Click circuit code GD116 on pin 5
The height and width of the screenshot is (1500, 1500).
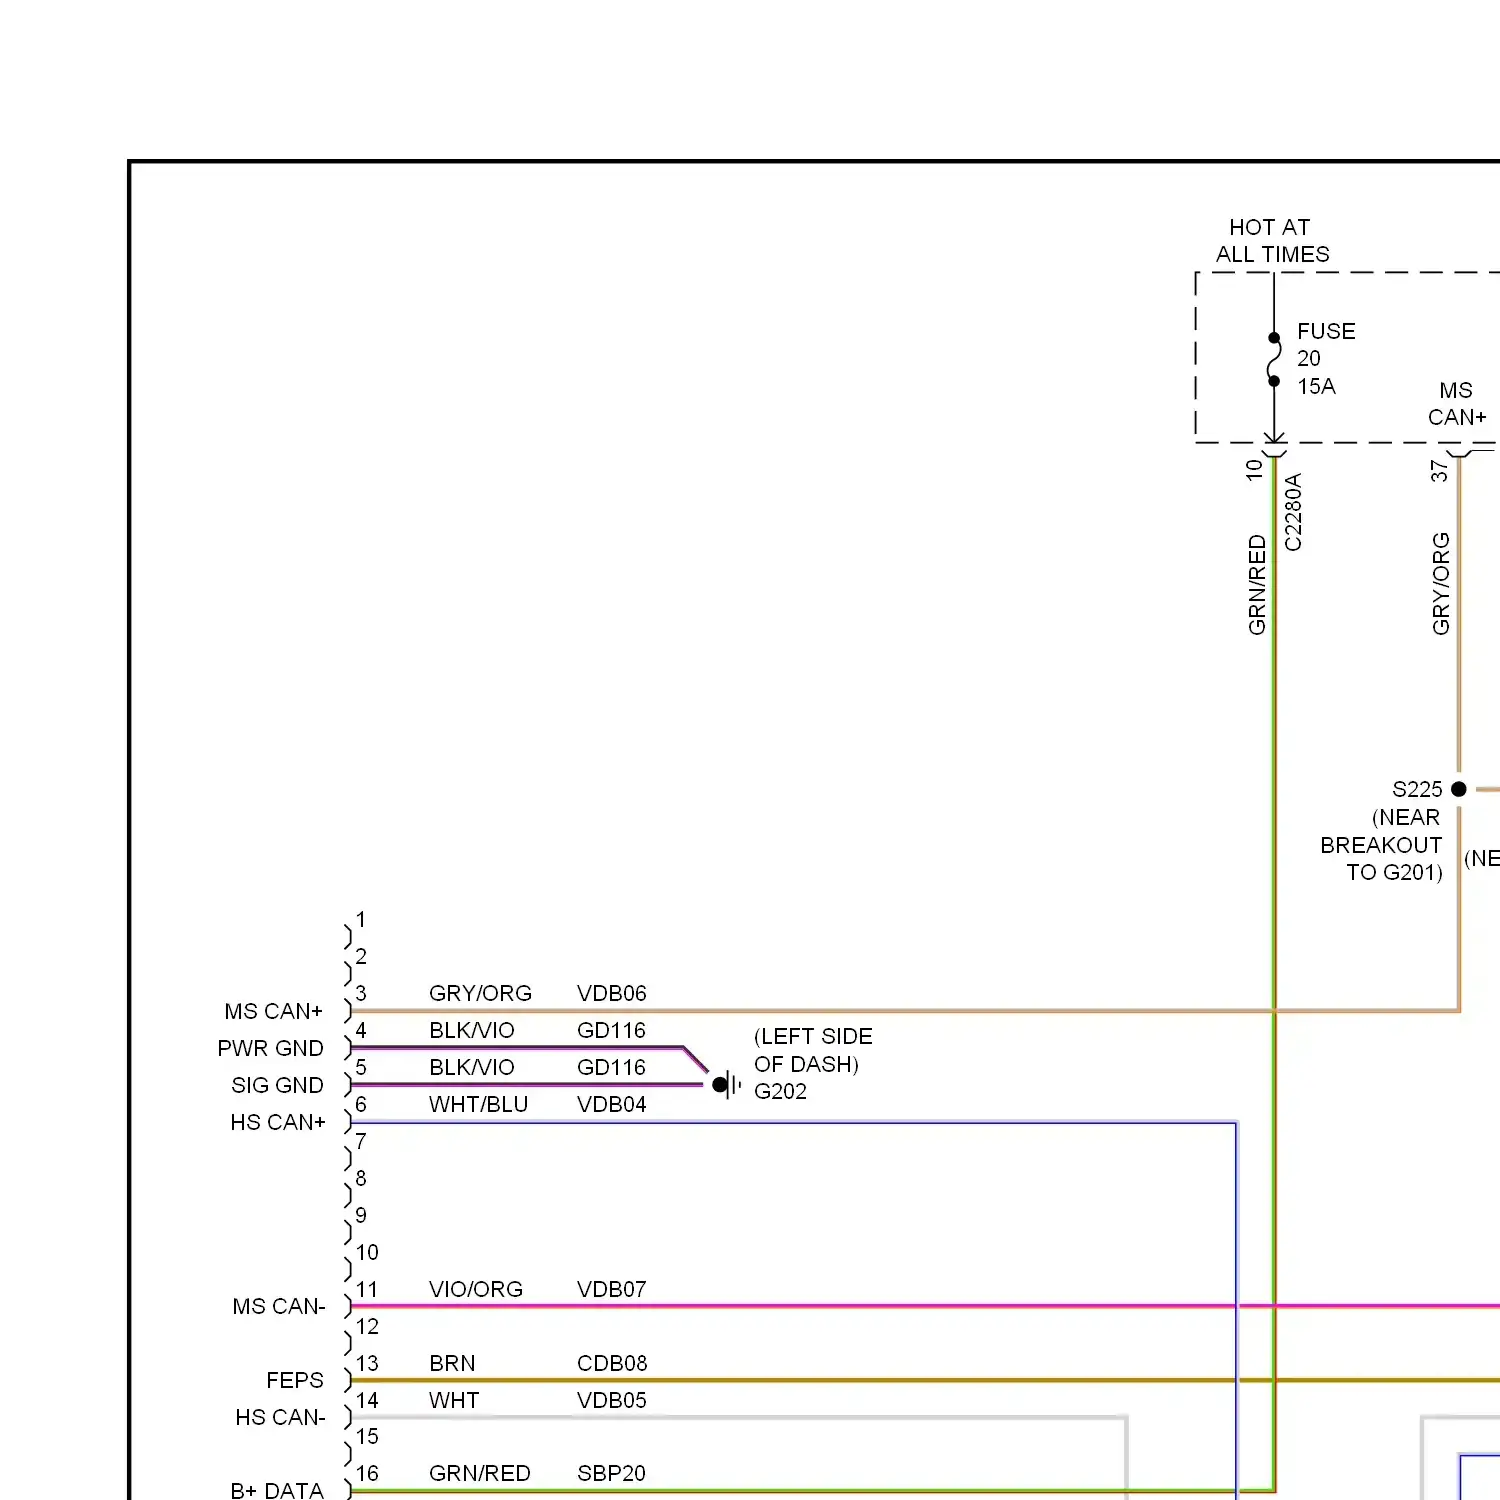pos(612,1067)
